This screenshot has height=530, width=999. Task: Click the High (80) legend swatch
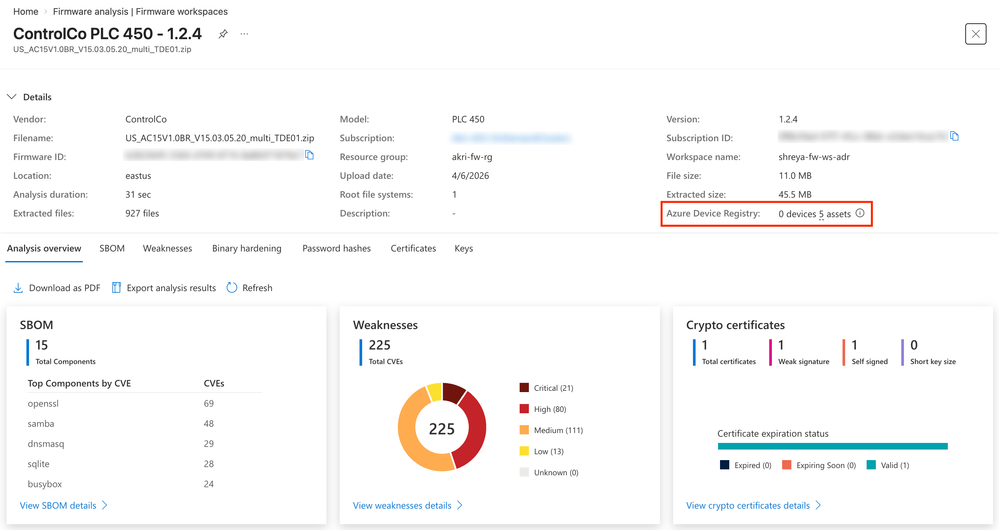pos(524,408)
